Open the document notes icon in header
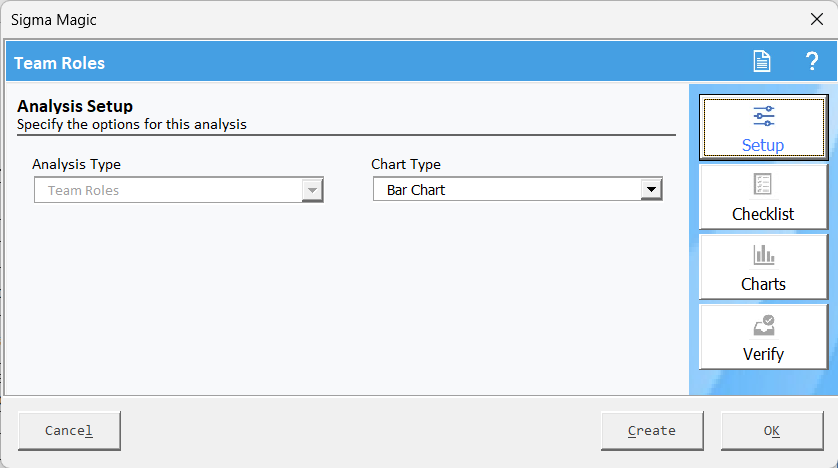 (762, 61)
